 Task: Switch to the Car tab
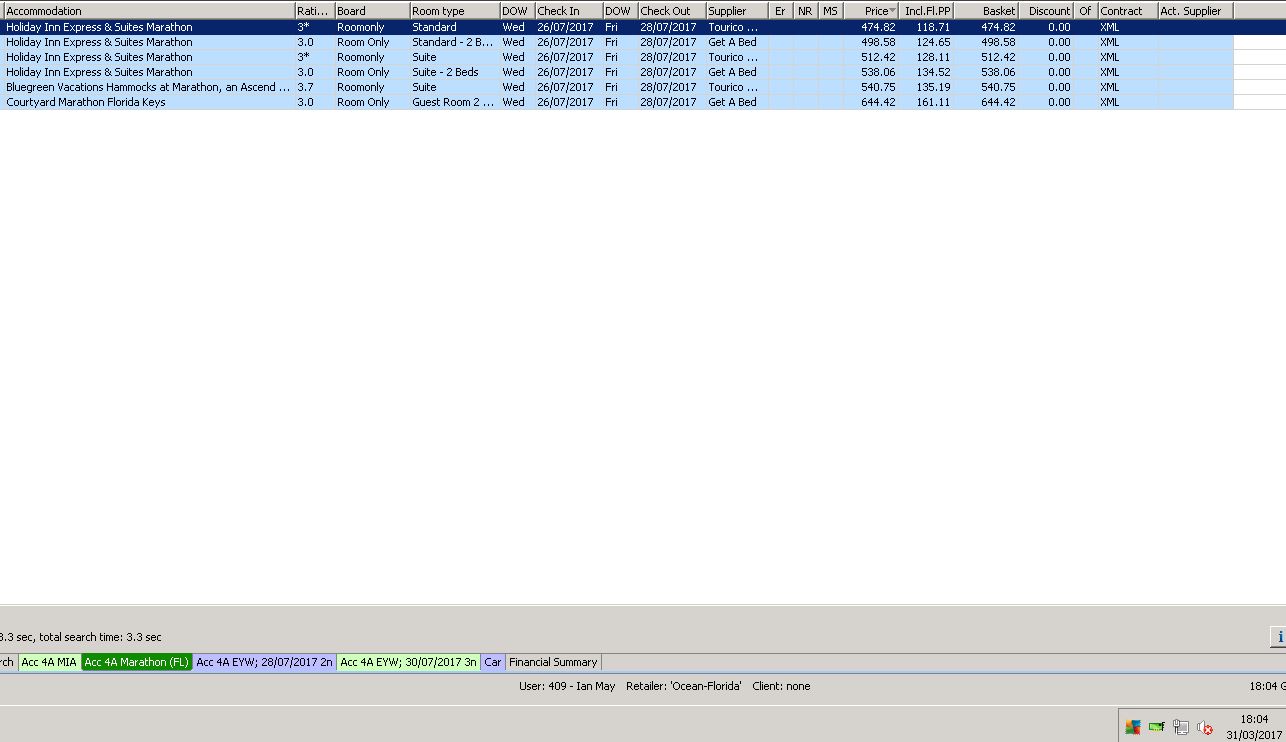coord(493,662)
